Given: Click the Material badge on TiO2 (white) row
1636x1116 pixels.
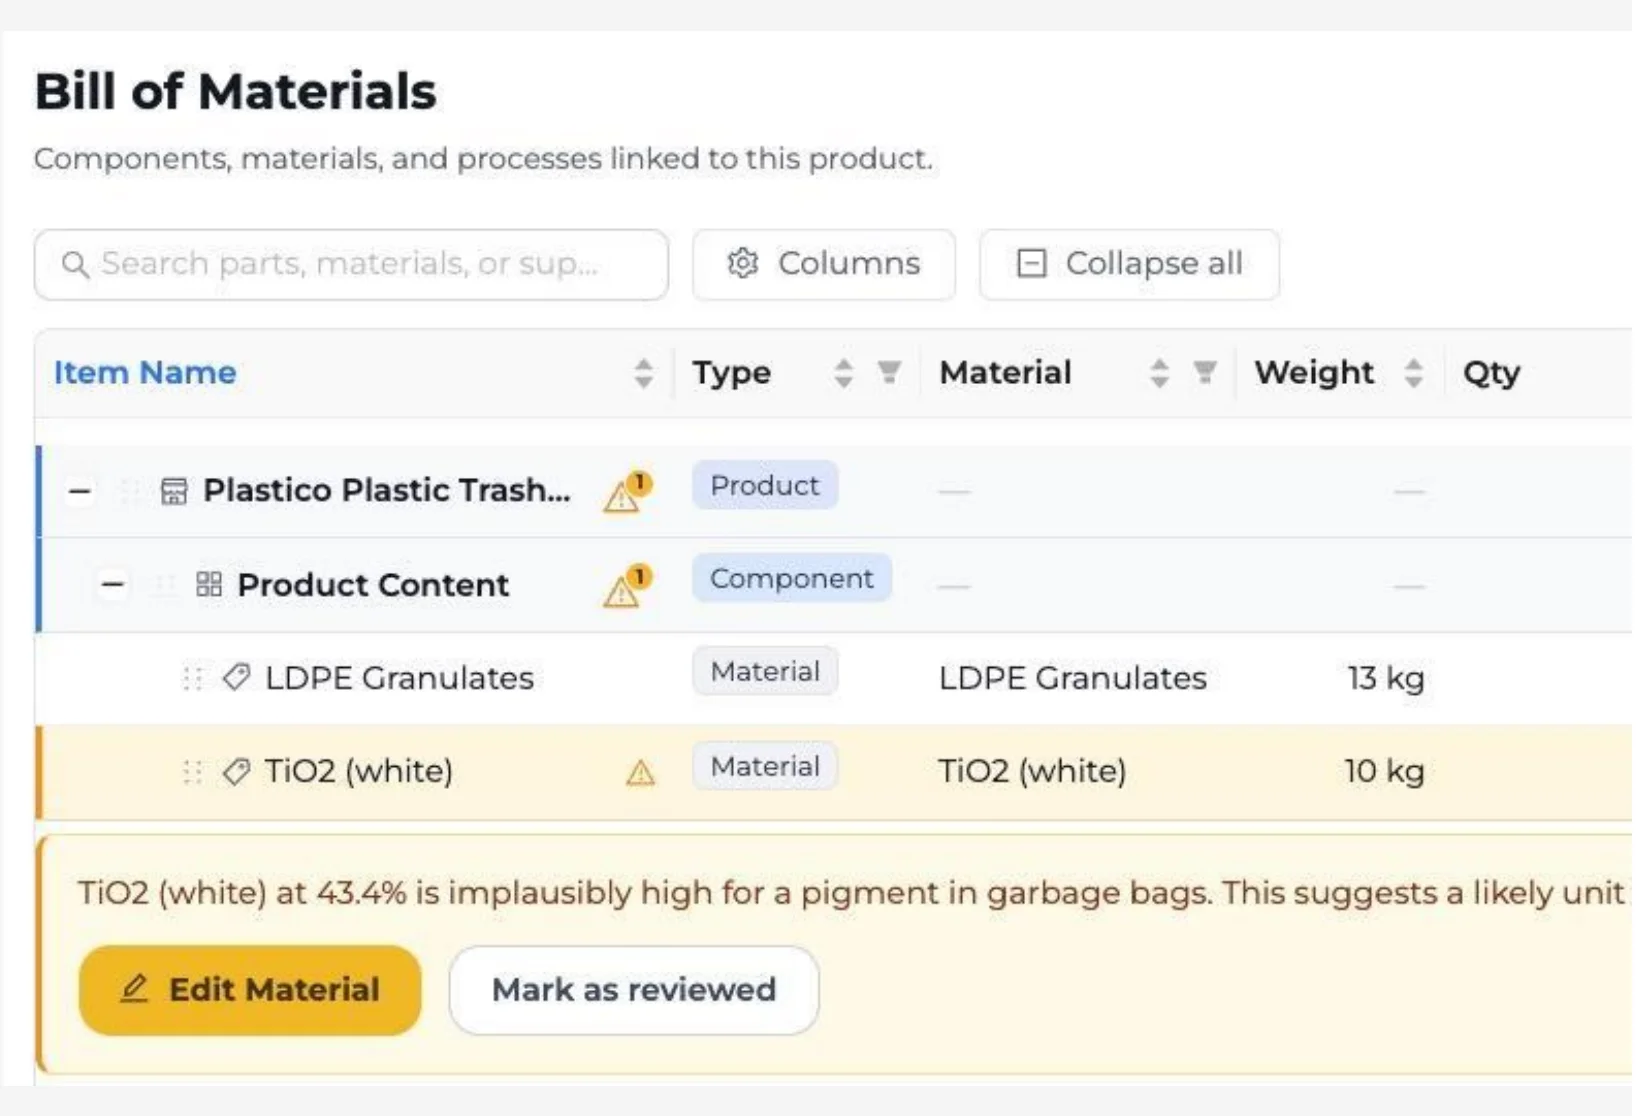Looking at the screenshot, I should pos(765,766).
